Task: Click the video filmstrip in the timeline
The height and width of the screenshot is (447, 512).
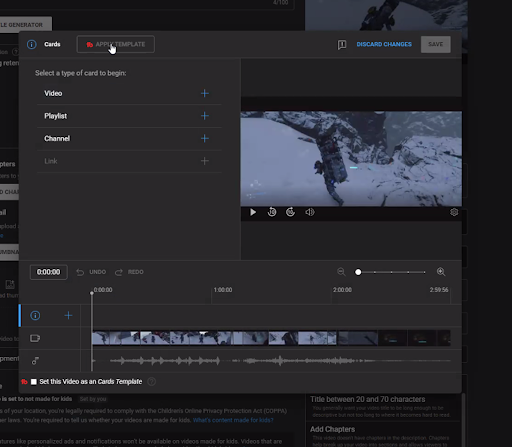Action: pyautogui.click(x=271, y=338)
